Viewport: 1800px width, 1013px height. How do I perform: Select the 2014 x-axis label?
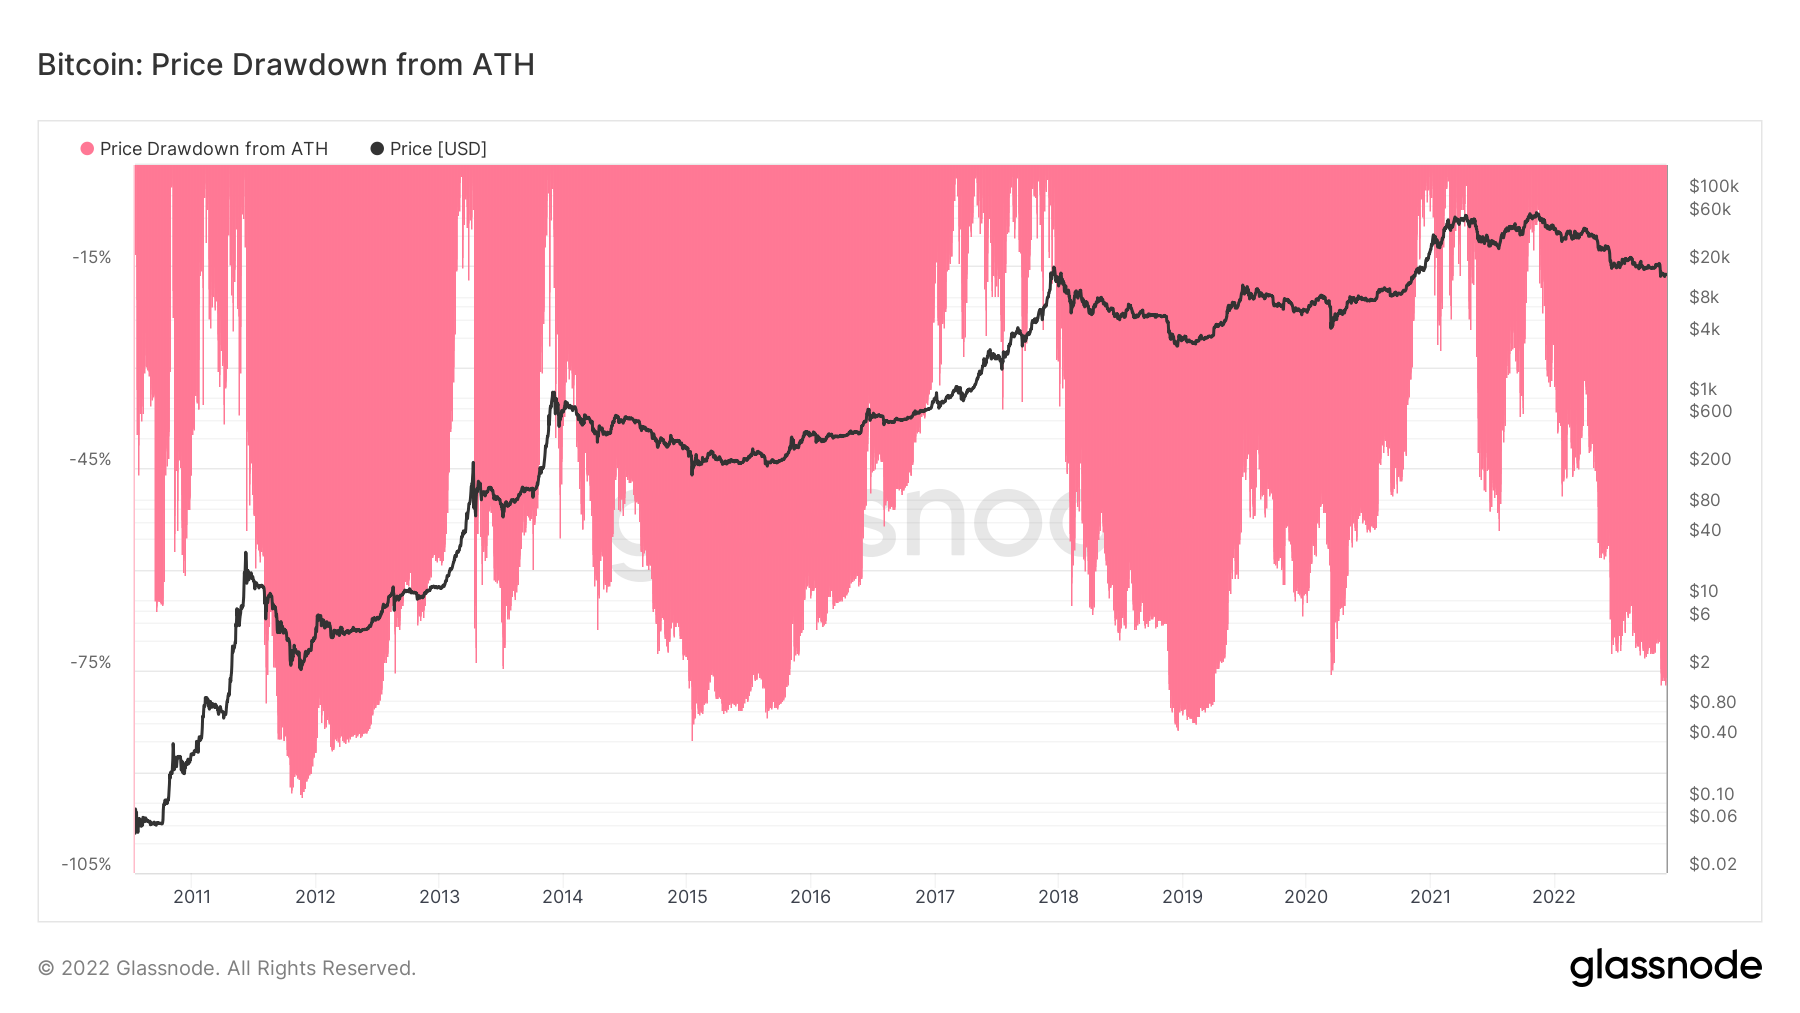coord(563,896)
